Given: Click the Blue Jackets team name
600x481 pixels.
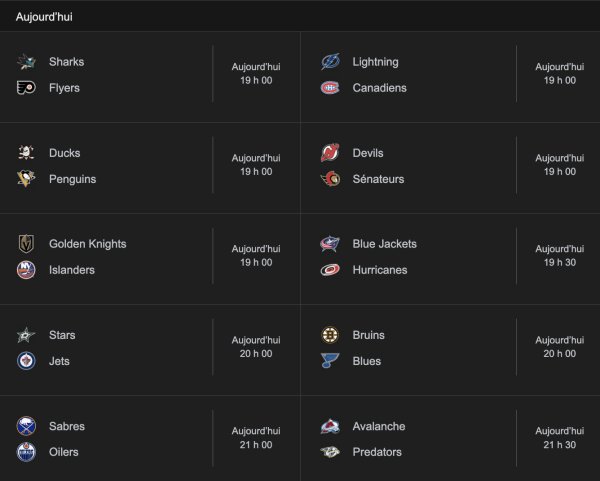Looking at the screenshot, I should [x=385, y=244].
